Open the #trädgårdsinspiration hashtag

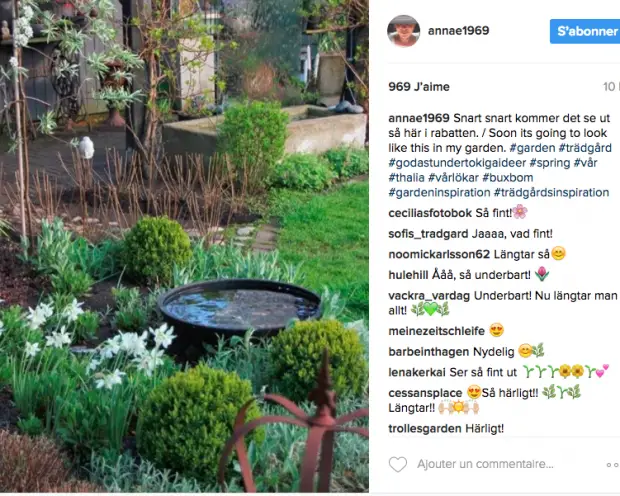(x=551, y=193)
